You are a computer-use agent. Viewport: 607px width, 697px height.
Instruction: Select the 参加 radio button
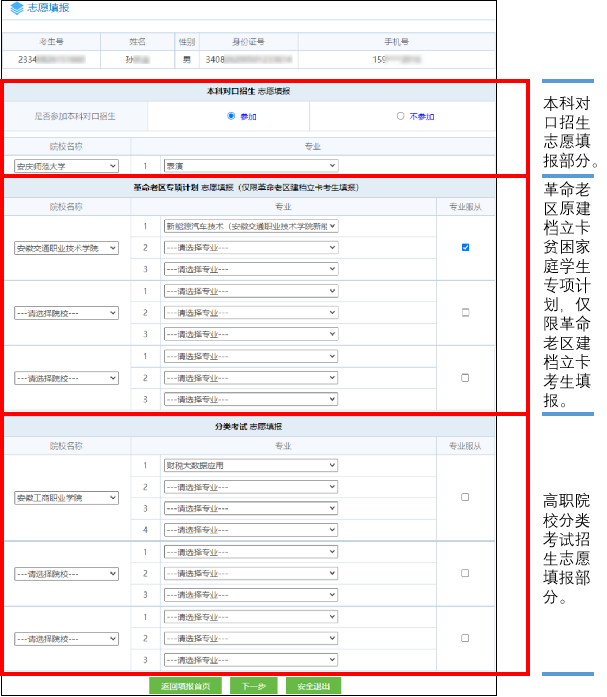point(231,116)
